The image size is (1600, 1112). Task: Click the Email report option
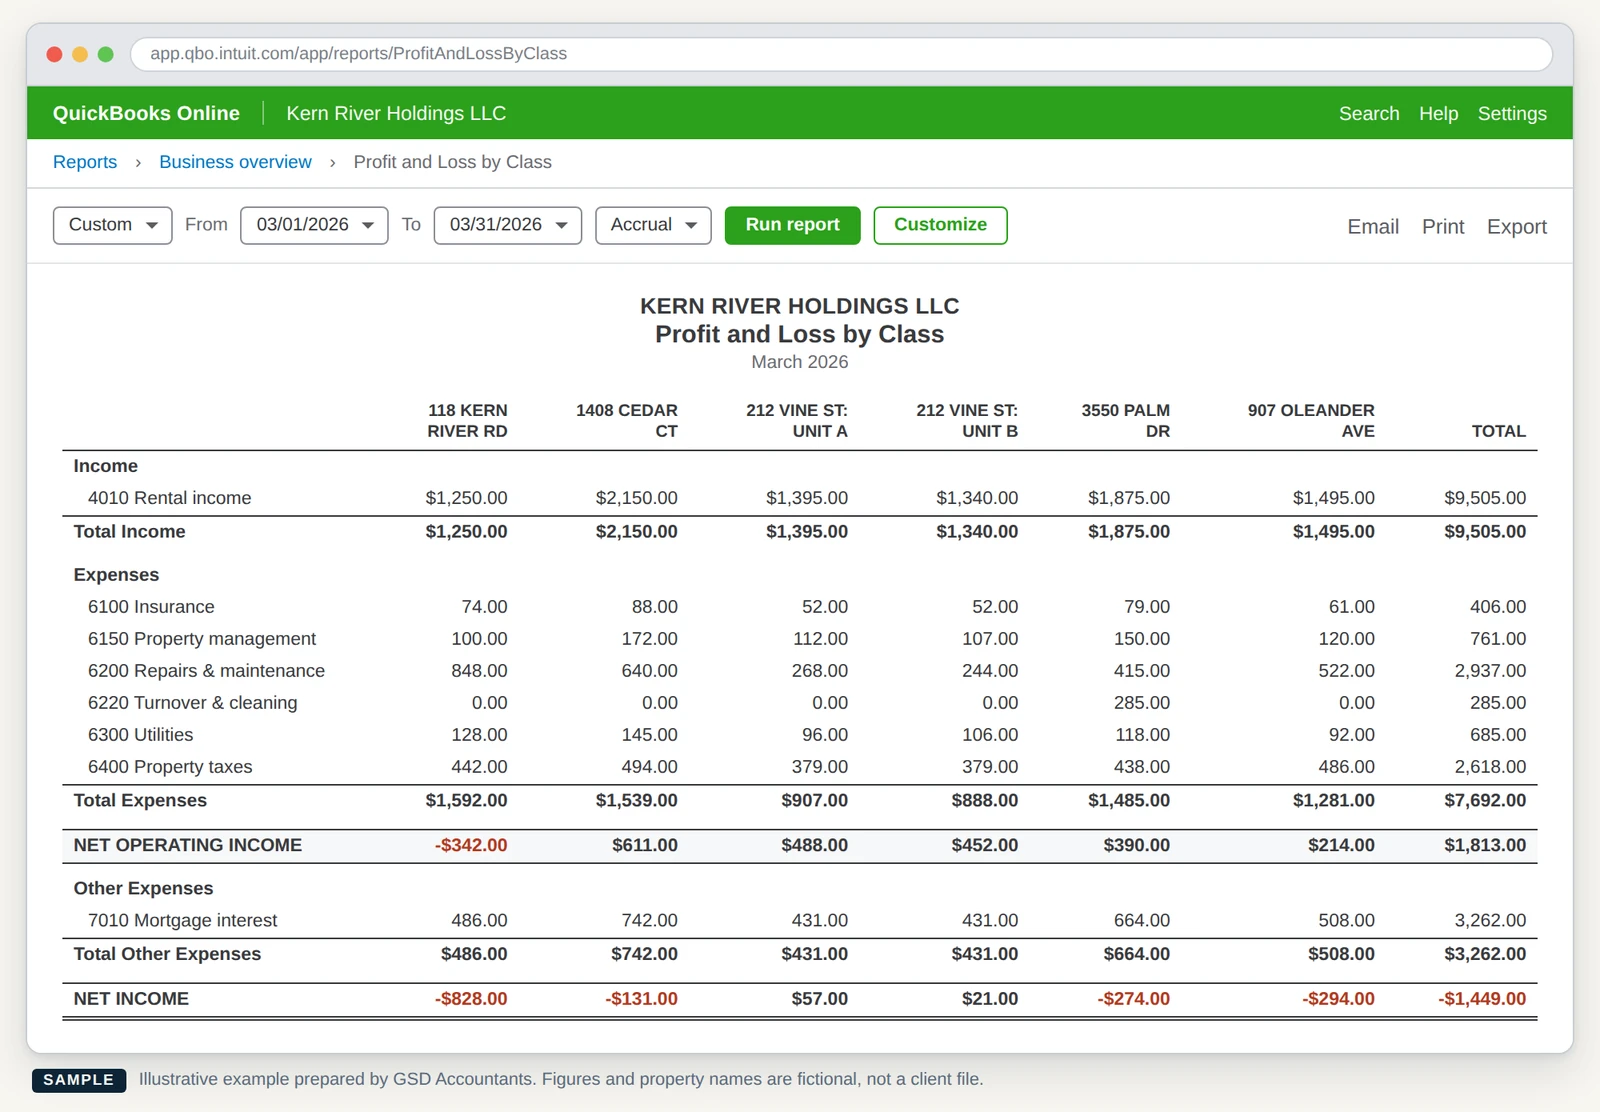tap(1372, 227)
